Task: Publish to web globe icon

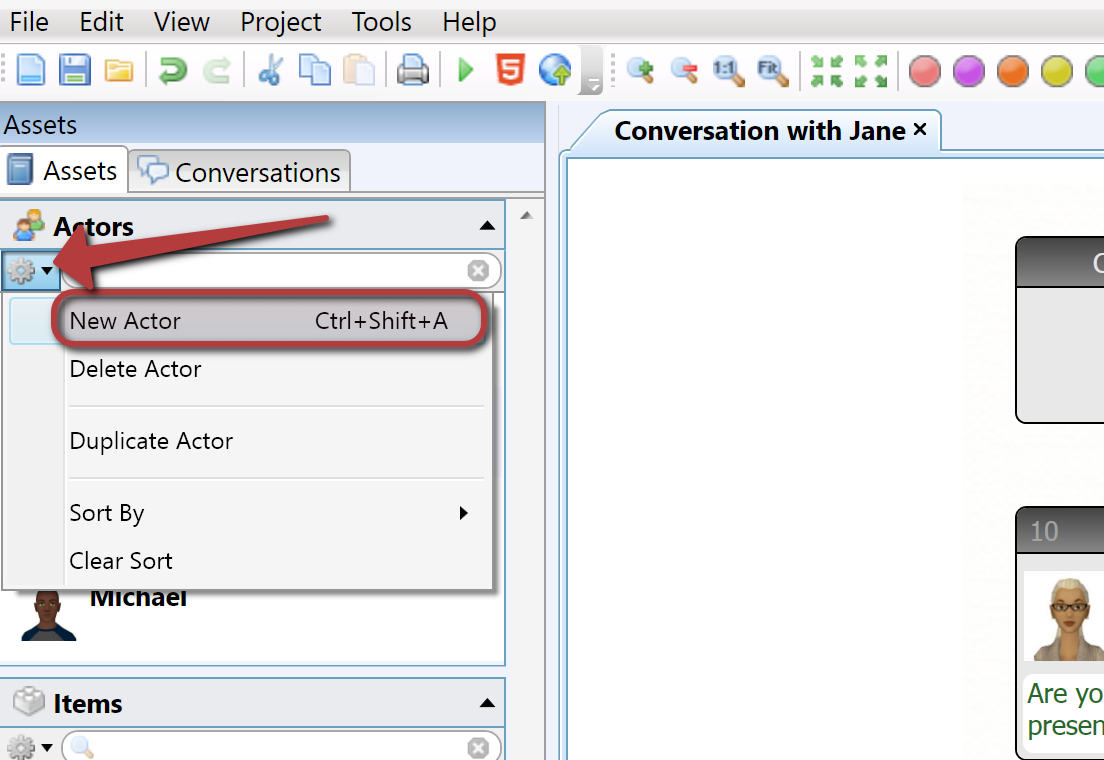Action: [556, 70]
